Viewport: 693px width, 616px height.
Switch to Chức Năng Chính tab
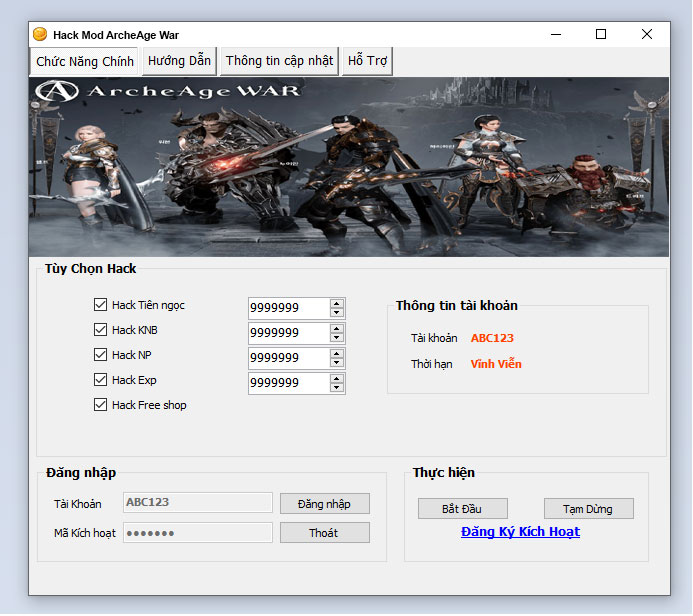[85, 61]
